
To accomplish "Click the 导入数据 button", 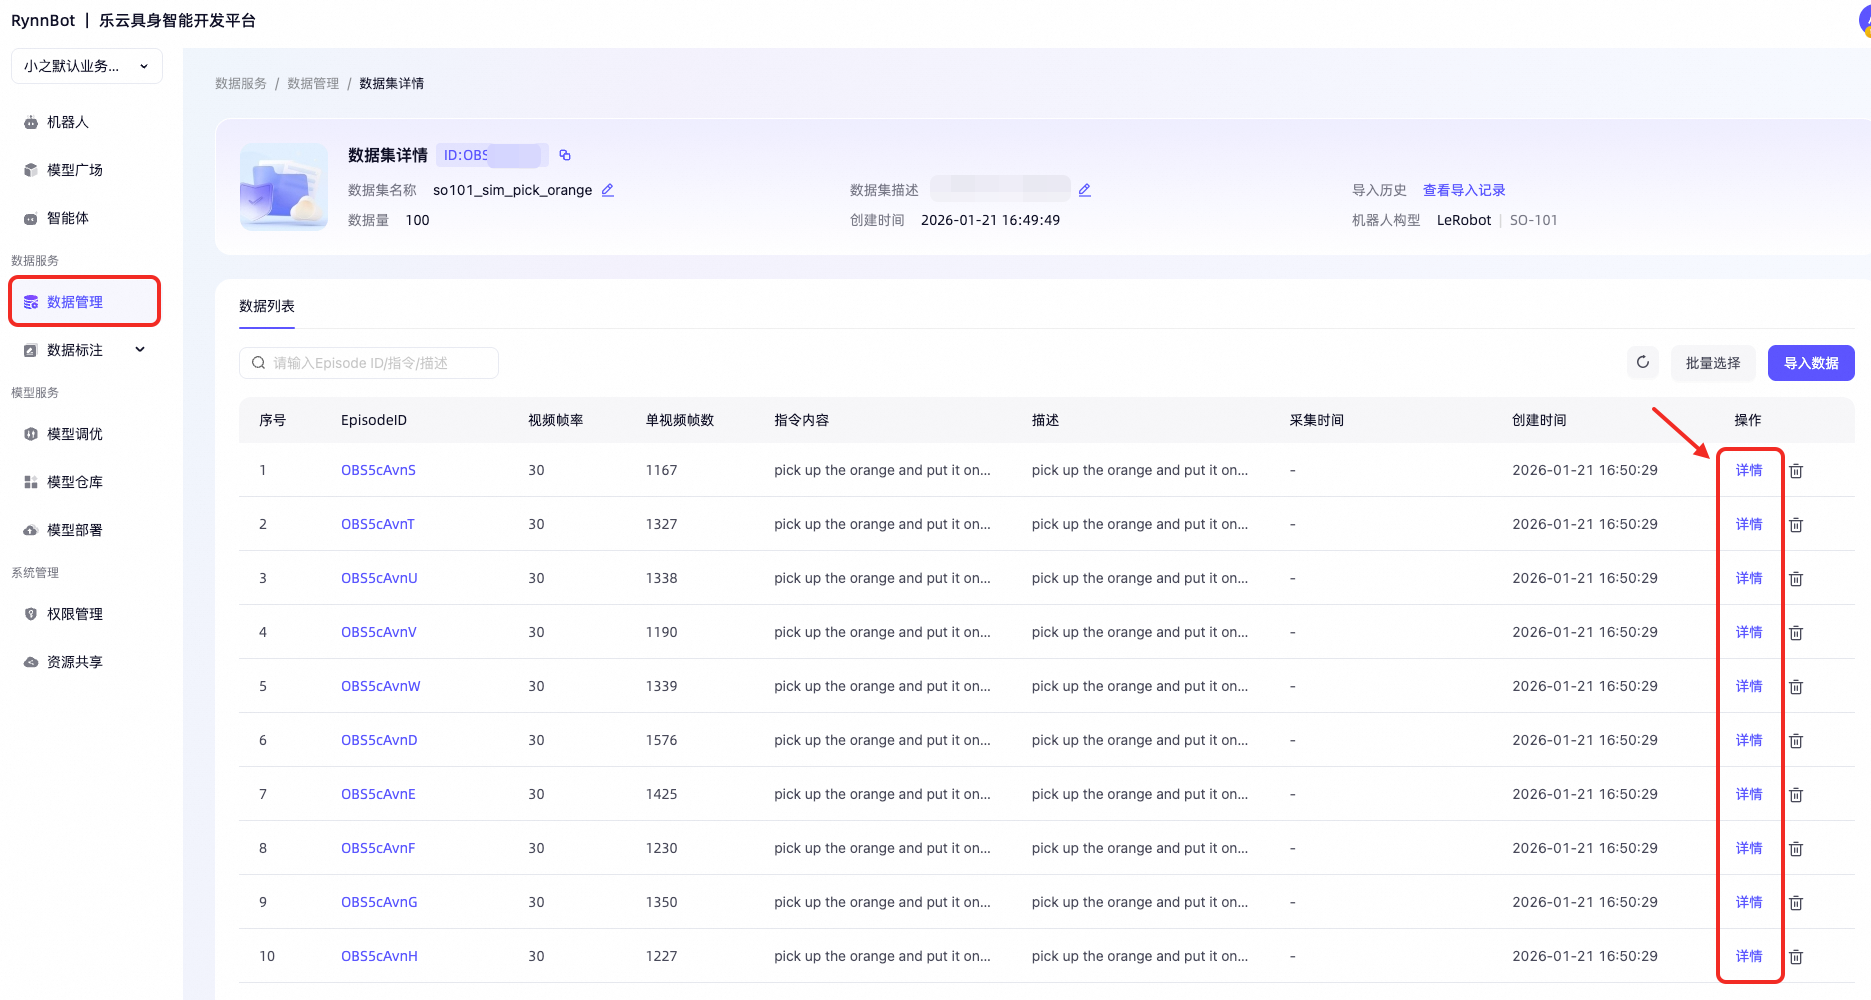I will click(1811, 363).
